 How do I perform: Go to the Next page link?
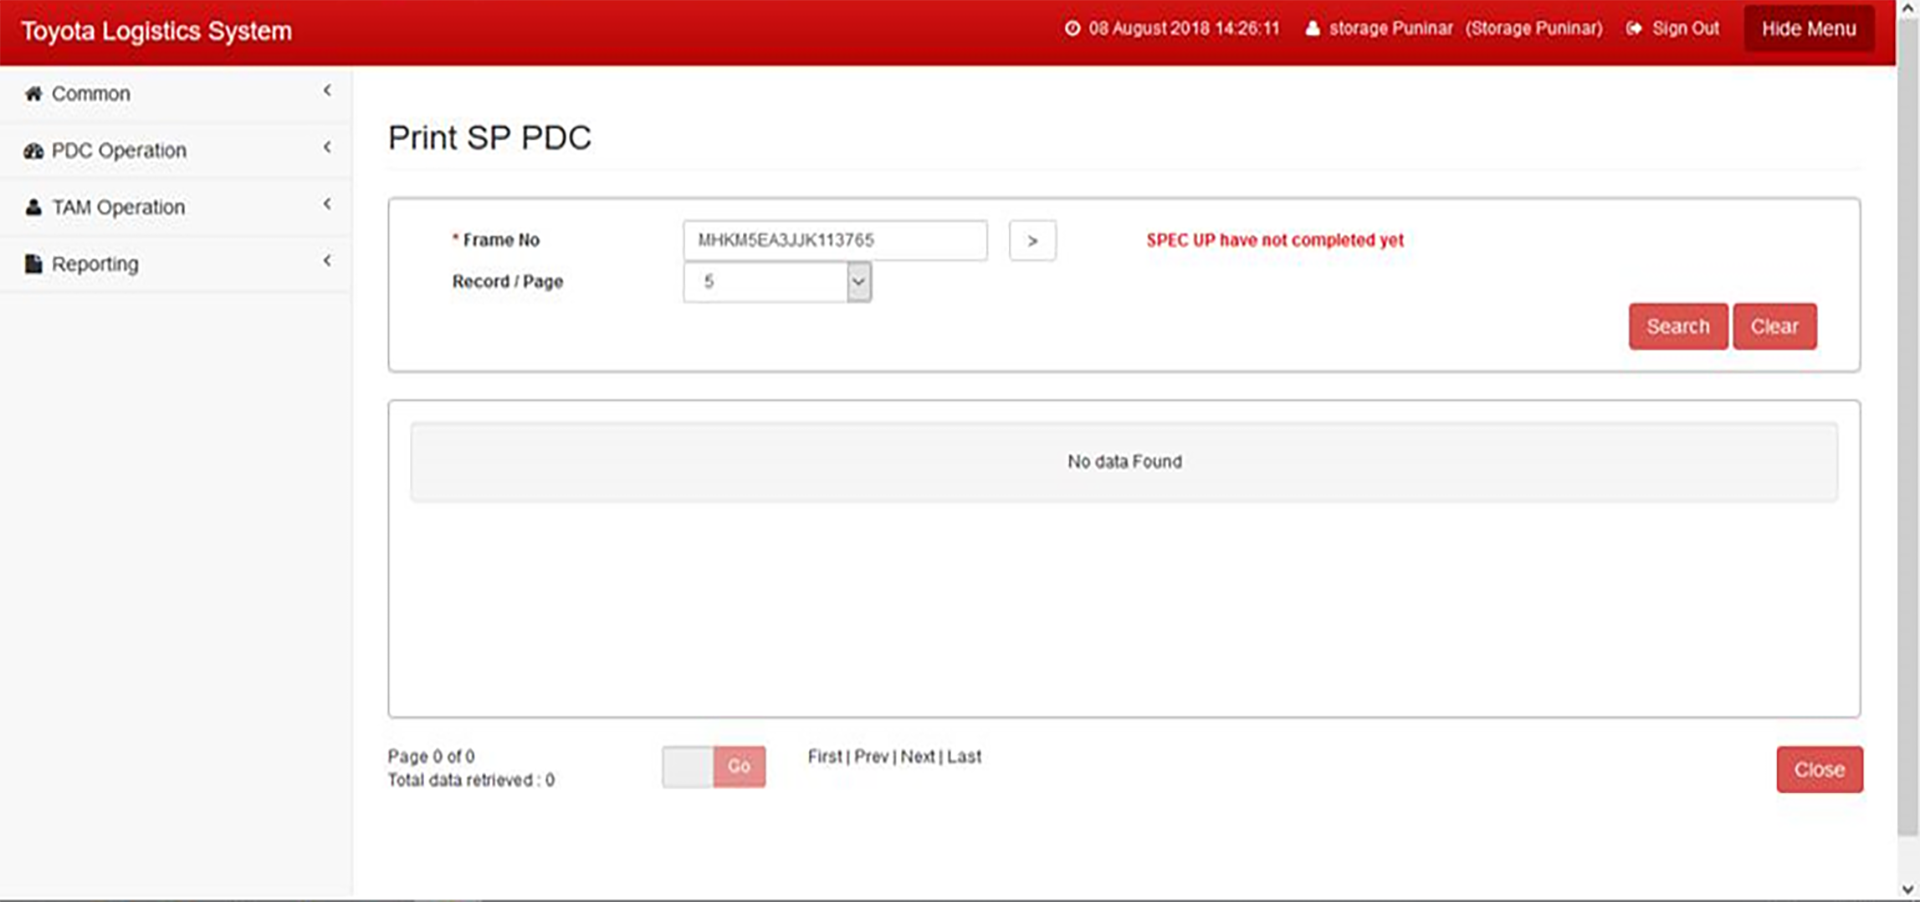[917, 757]
